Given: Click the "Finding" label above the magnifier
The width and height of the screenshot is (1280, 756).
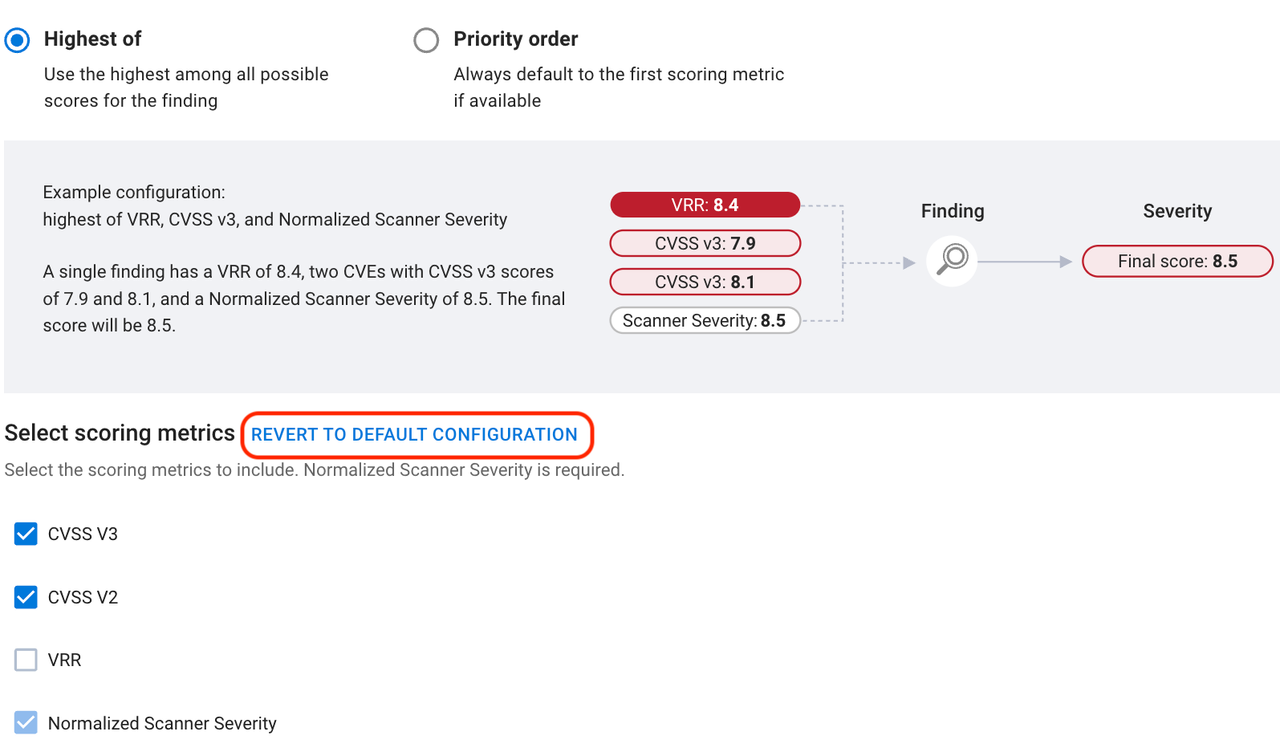Looking at the screenshot, I should (x=952, y=211).
